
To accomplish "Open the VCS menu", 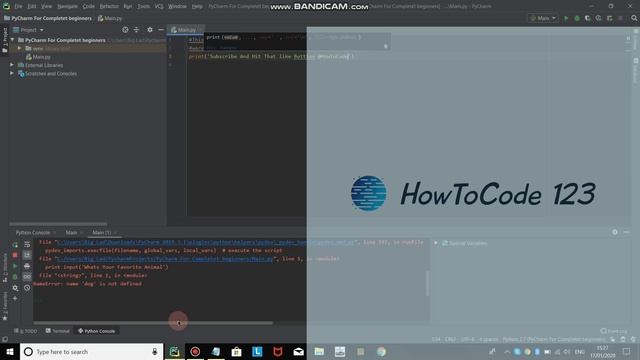I will 159,6.
